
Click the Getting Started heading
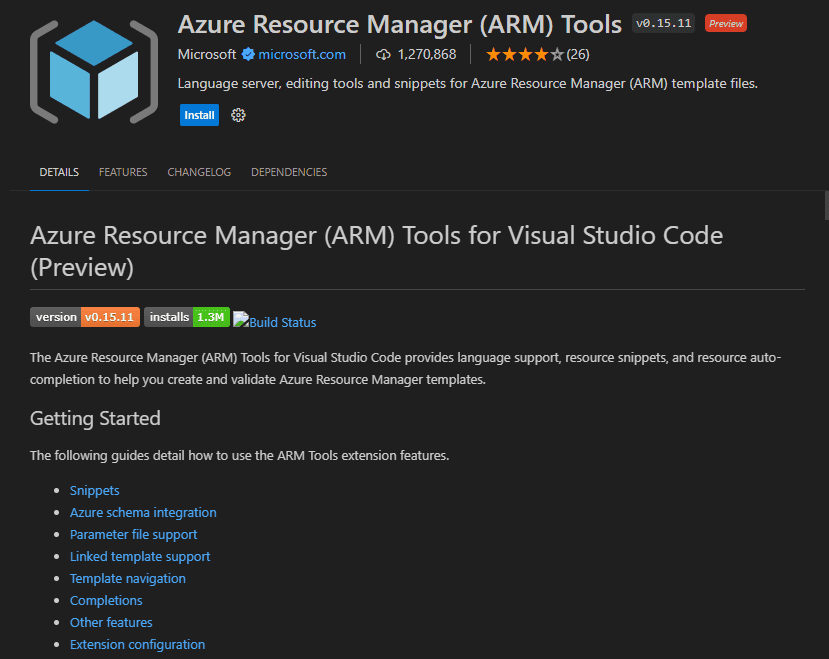(95, 418)
